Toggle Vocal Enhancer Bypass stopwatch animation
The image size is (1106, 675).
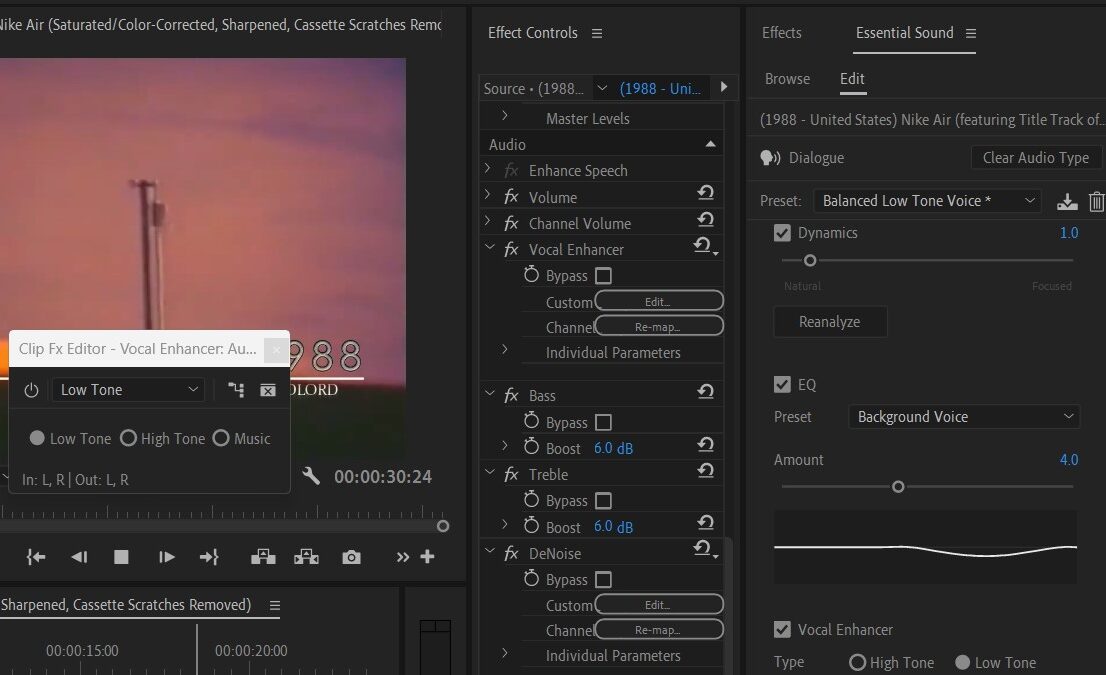531,275
